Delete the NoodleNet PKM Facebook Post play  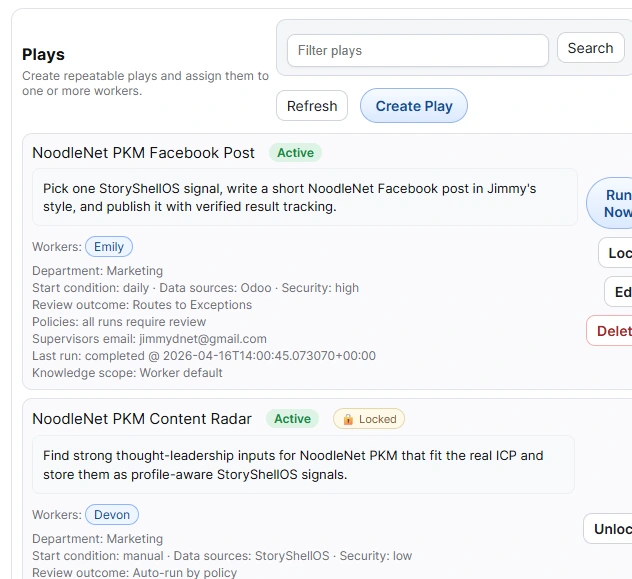[x=611, y=331]
